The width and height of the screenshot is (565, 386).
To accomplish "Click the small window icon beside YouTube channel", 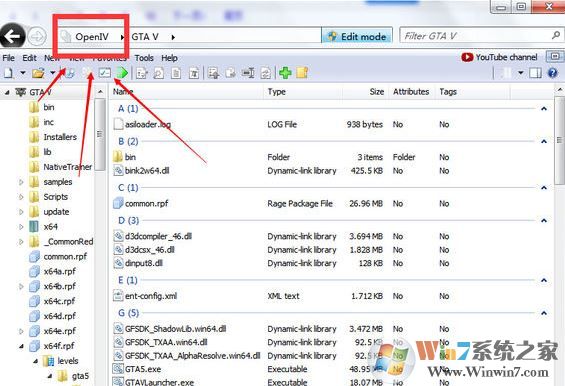I will click(555, 57).
